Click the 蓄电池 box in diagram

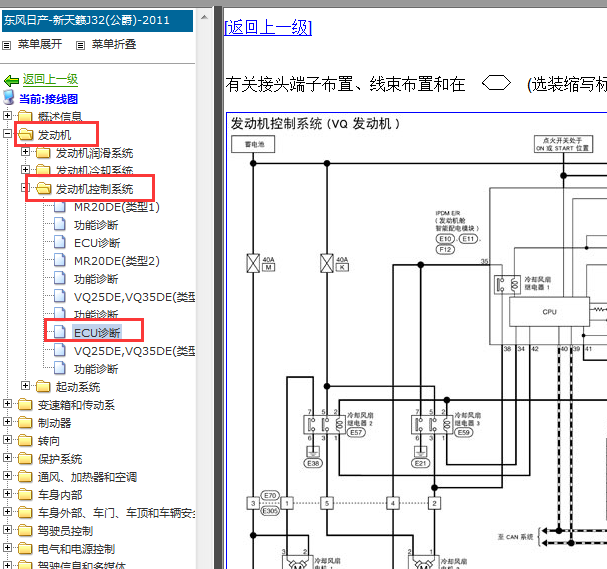253,144
